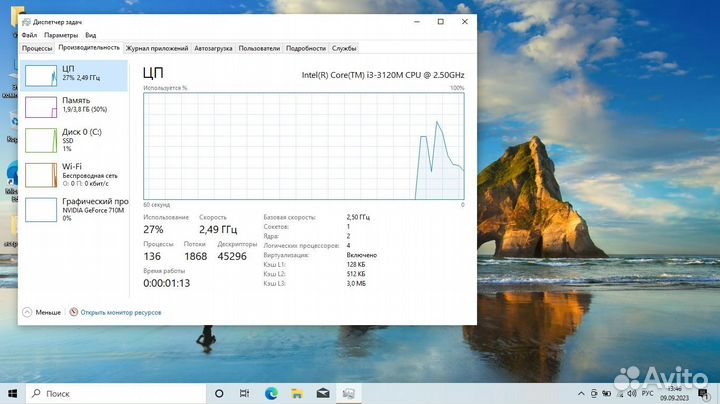This screenshot has height=404, width=720.
Task: Open the Параметры menu
Action: click(61, 35)
